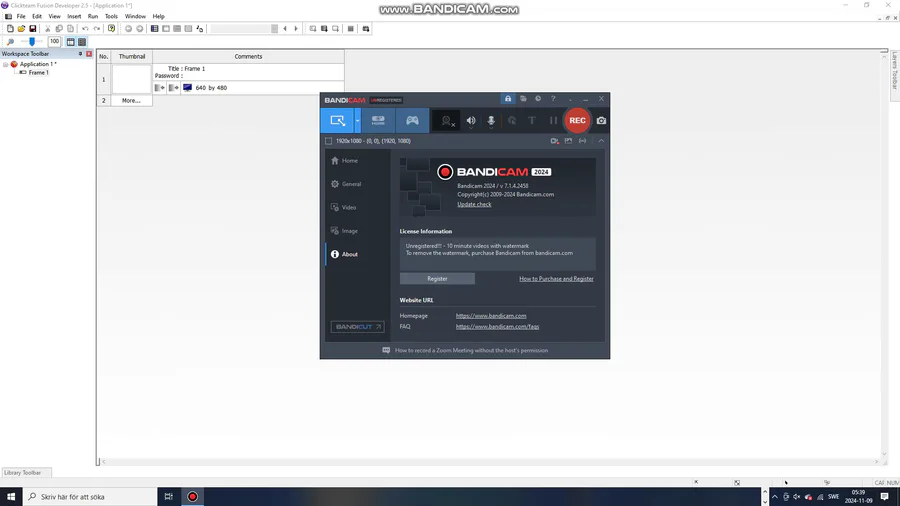Click the Bandicam help question mark icon
This screenshot has height=506, width=900.
pos(553,99)
